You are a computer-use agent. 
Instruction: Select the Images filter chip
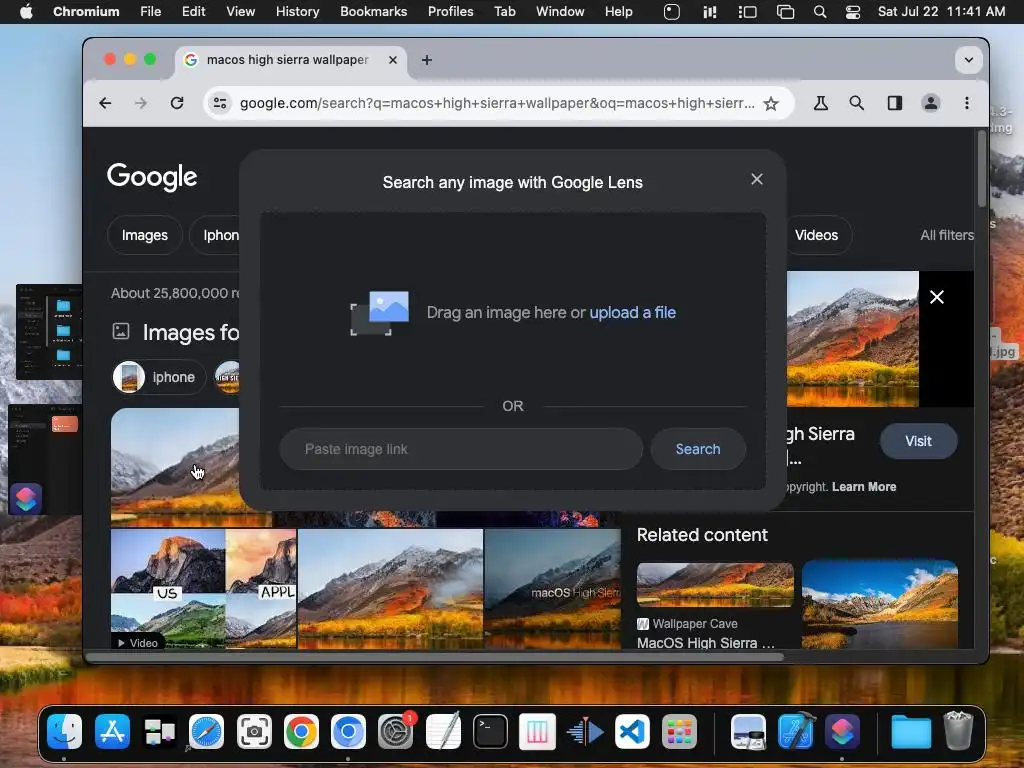click(x=144, y=235)
